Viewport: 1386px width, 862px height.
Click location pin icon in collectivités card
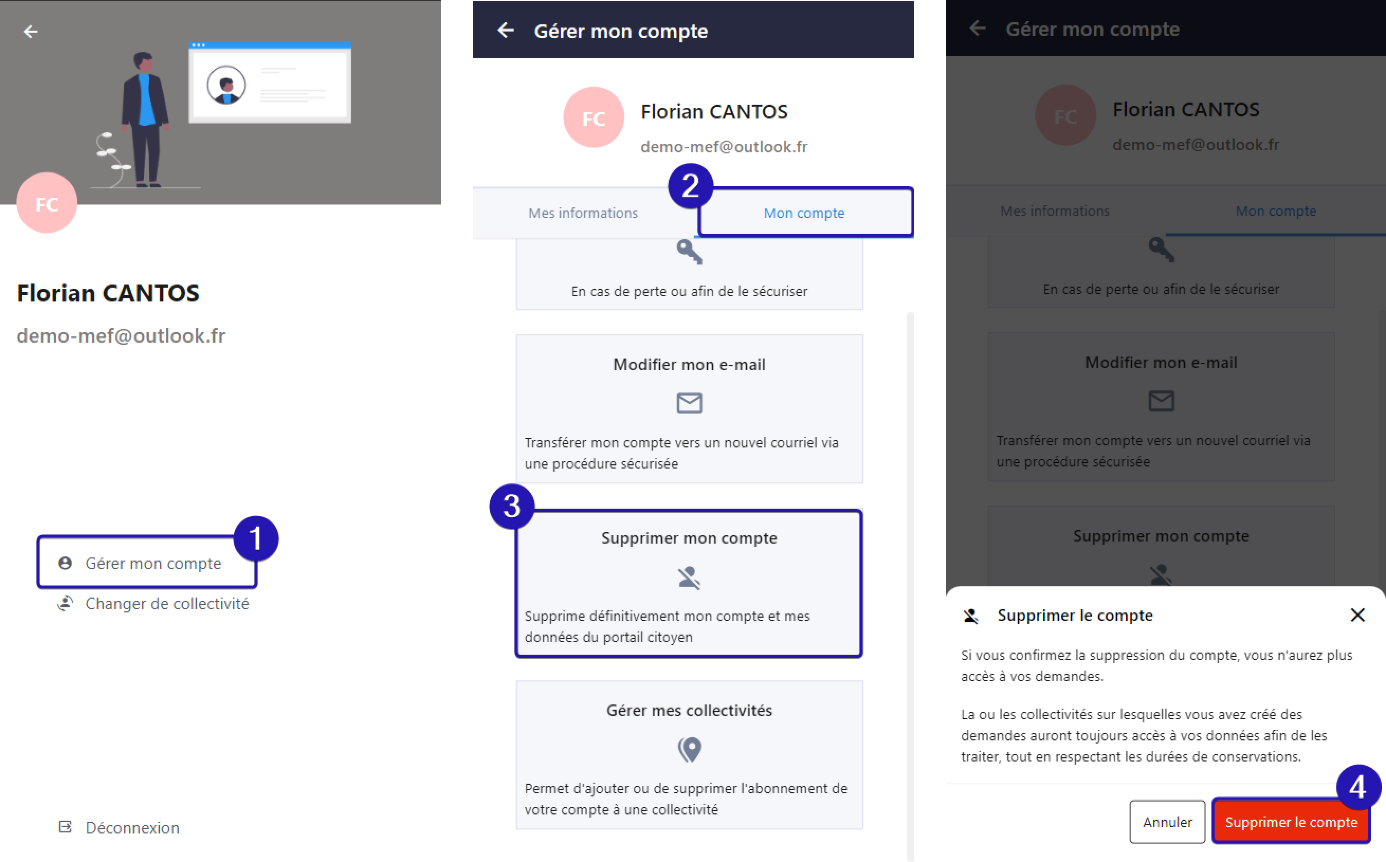689,749
